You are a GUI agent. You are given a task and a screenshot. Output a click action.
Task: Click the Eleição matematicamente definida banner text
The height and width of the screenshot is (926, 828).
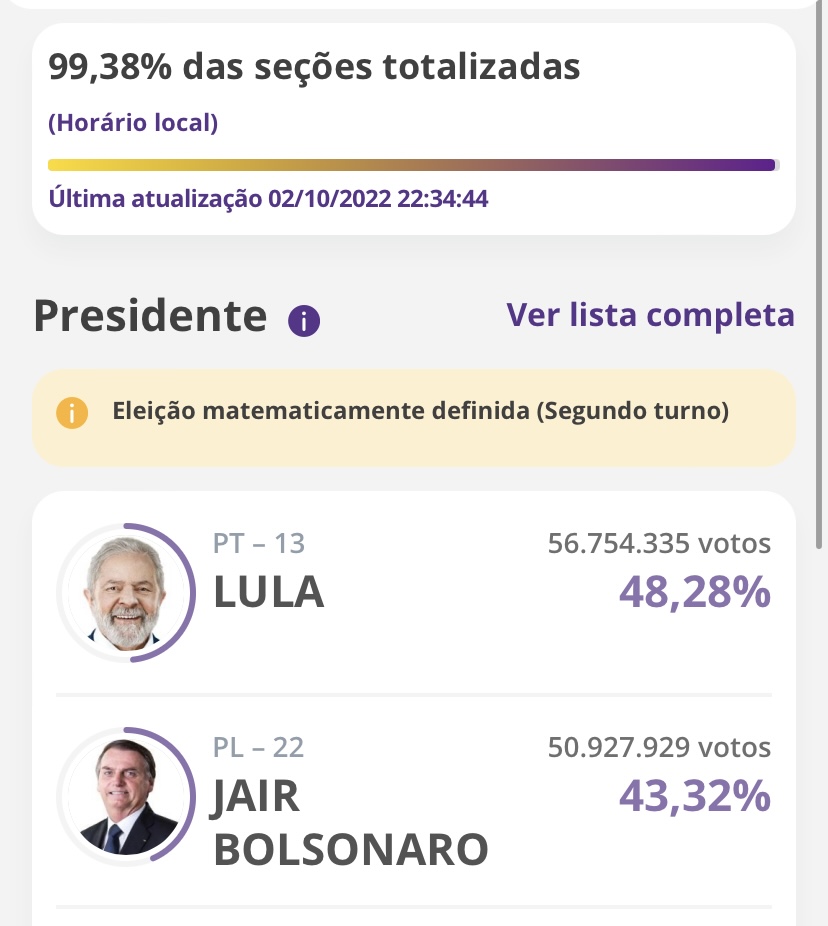click(420, 411)
